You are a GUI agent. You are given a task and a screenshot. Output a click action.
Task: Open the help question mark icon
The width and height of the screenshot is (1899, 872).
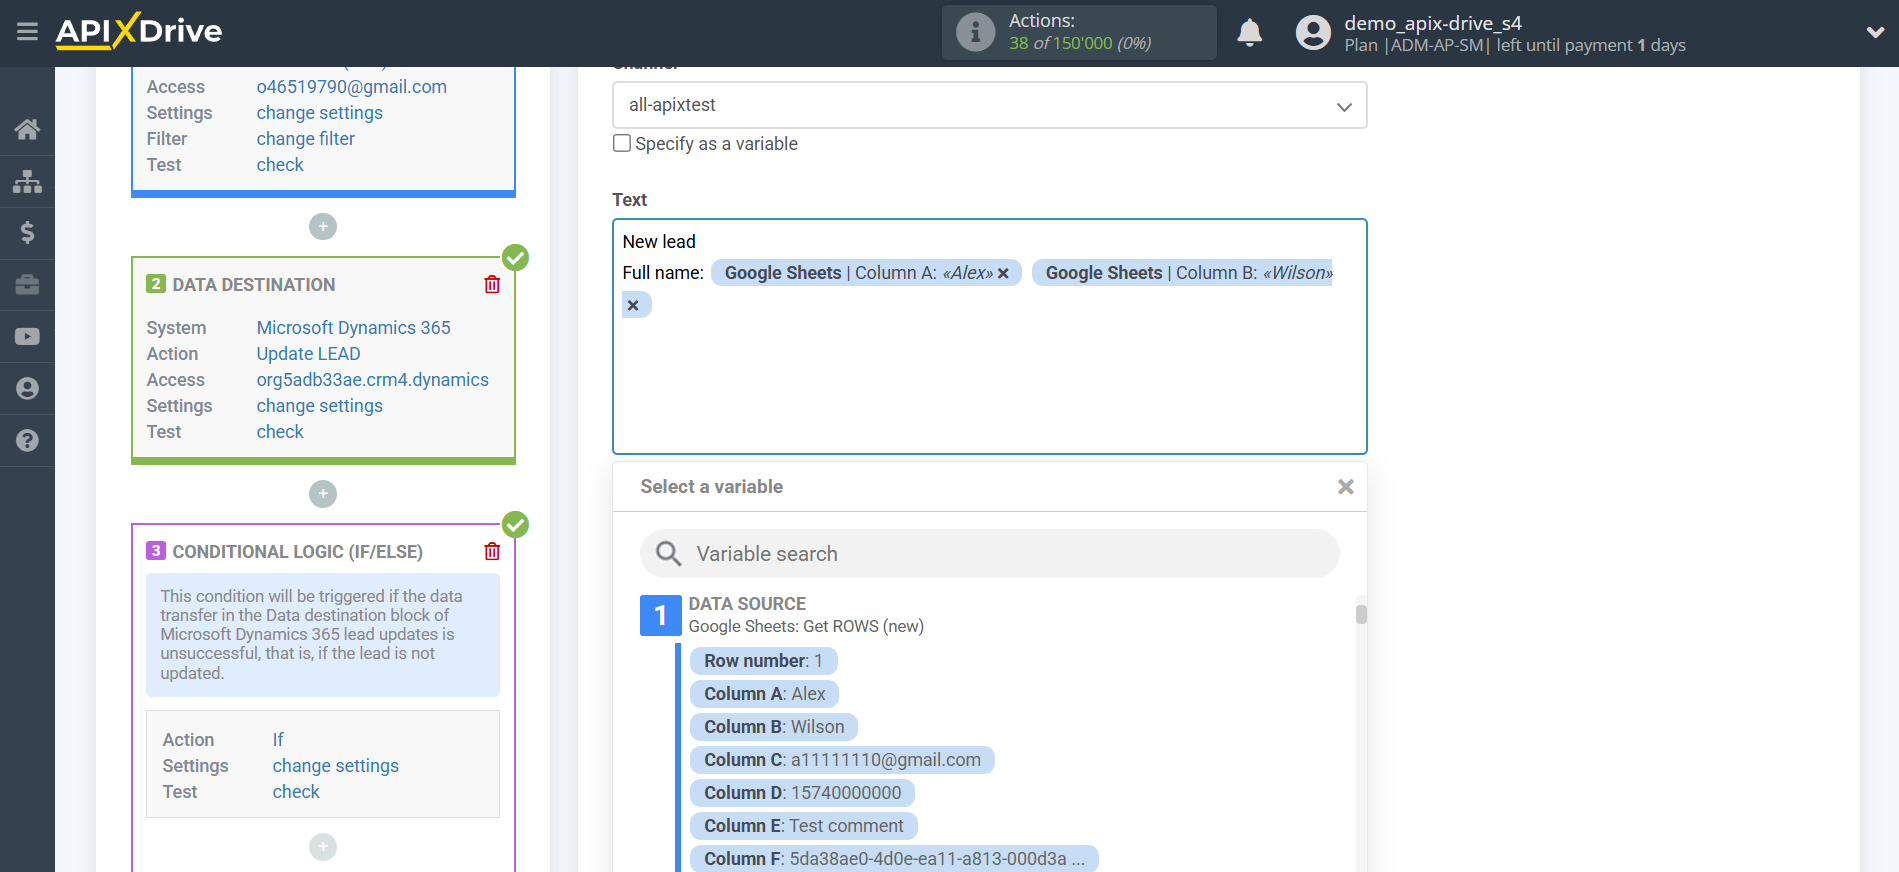[27, 441]
